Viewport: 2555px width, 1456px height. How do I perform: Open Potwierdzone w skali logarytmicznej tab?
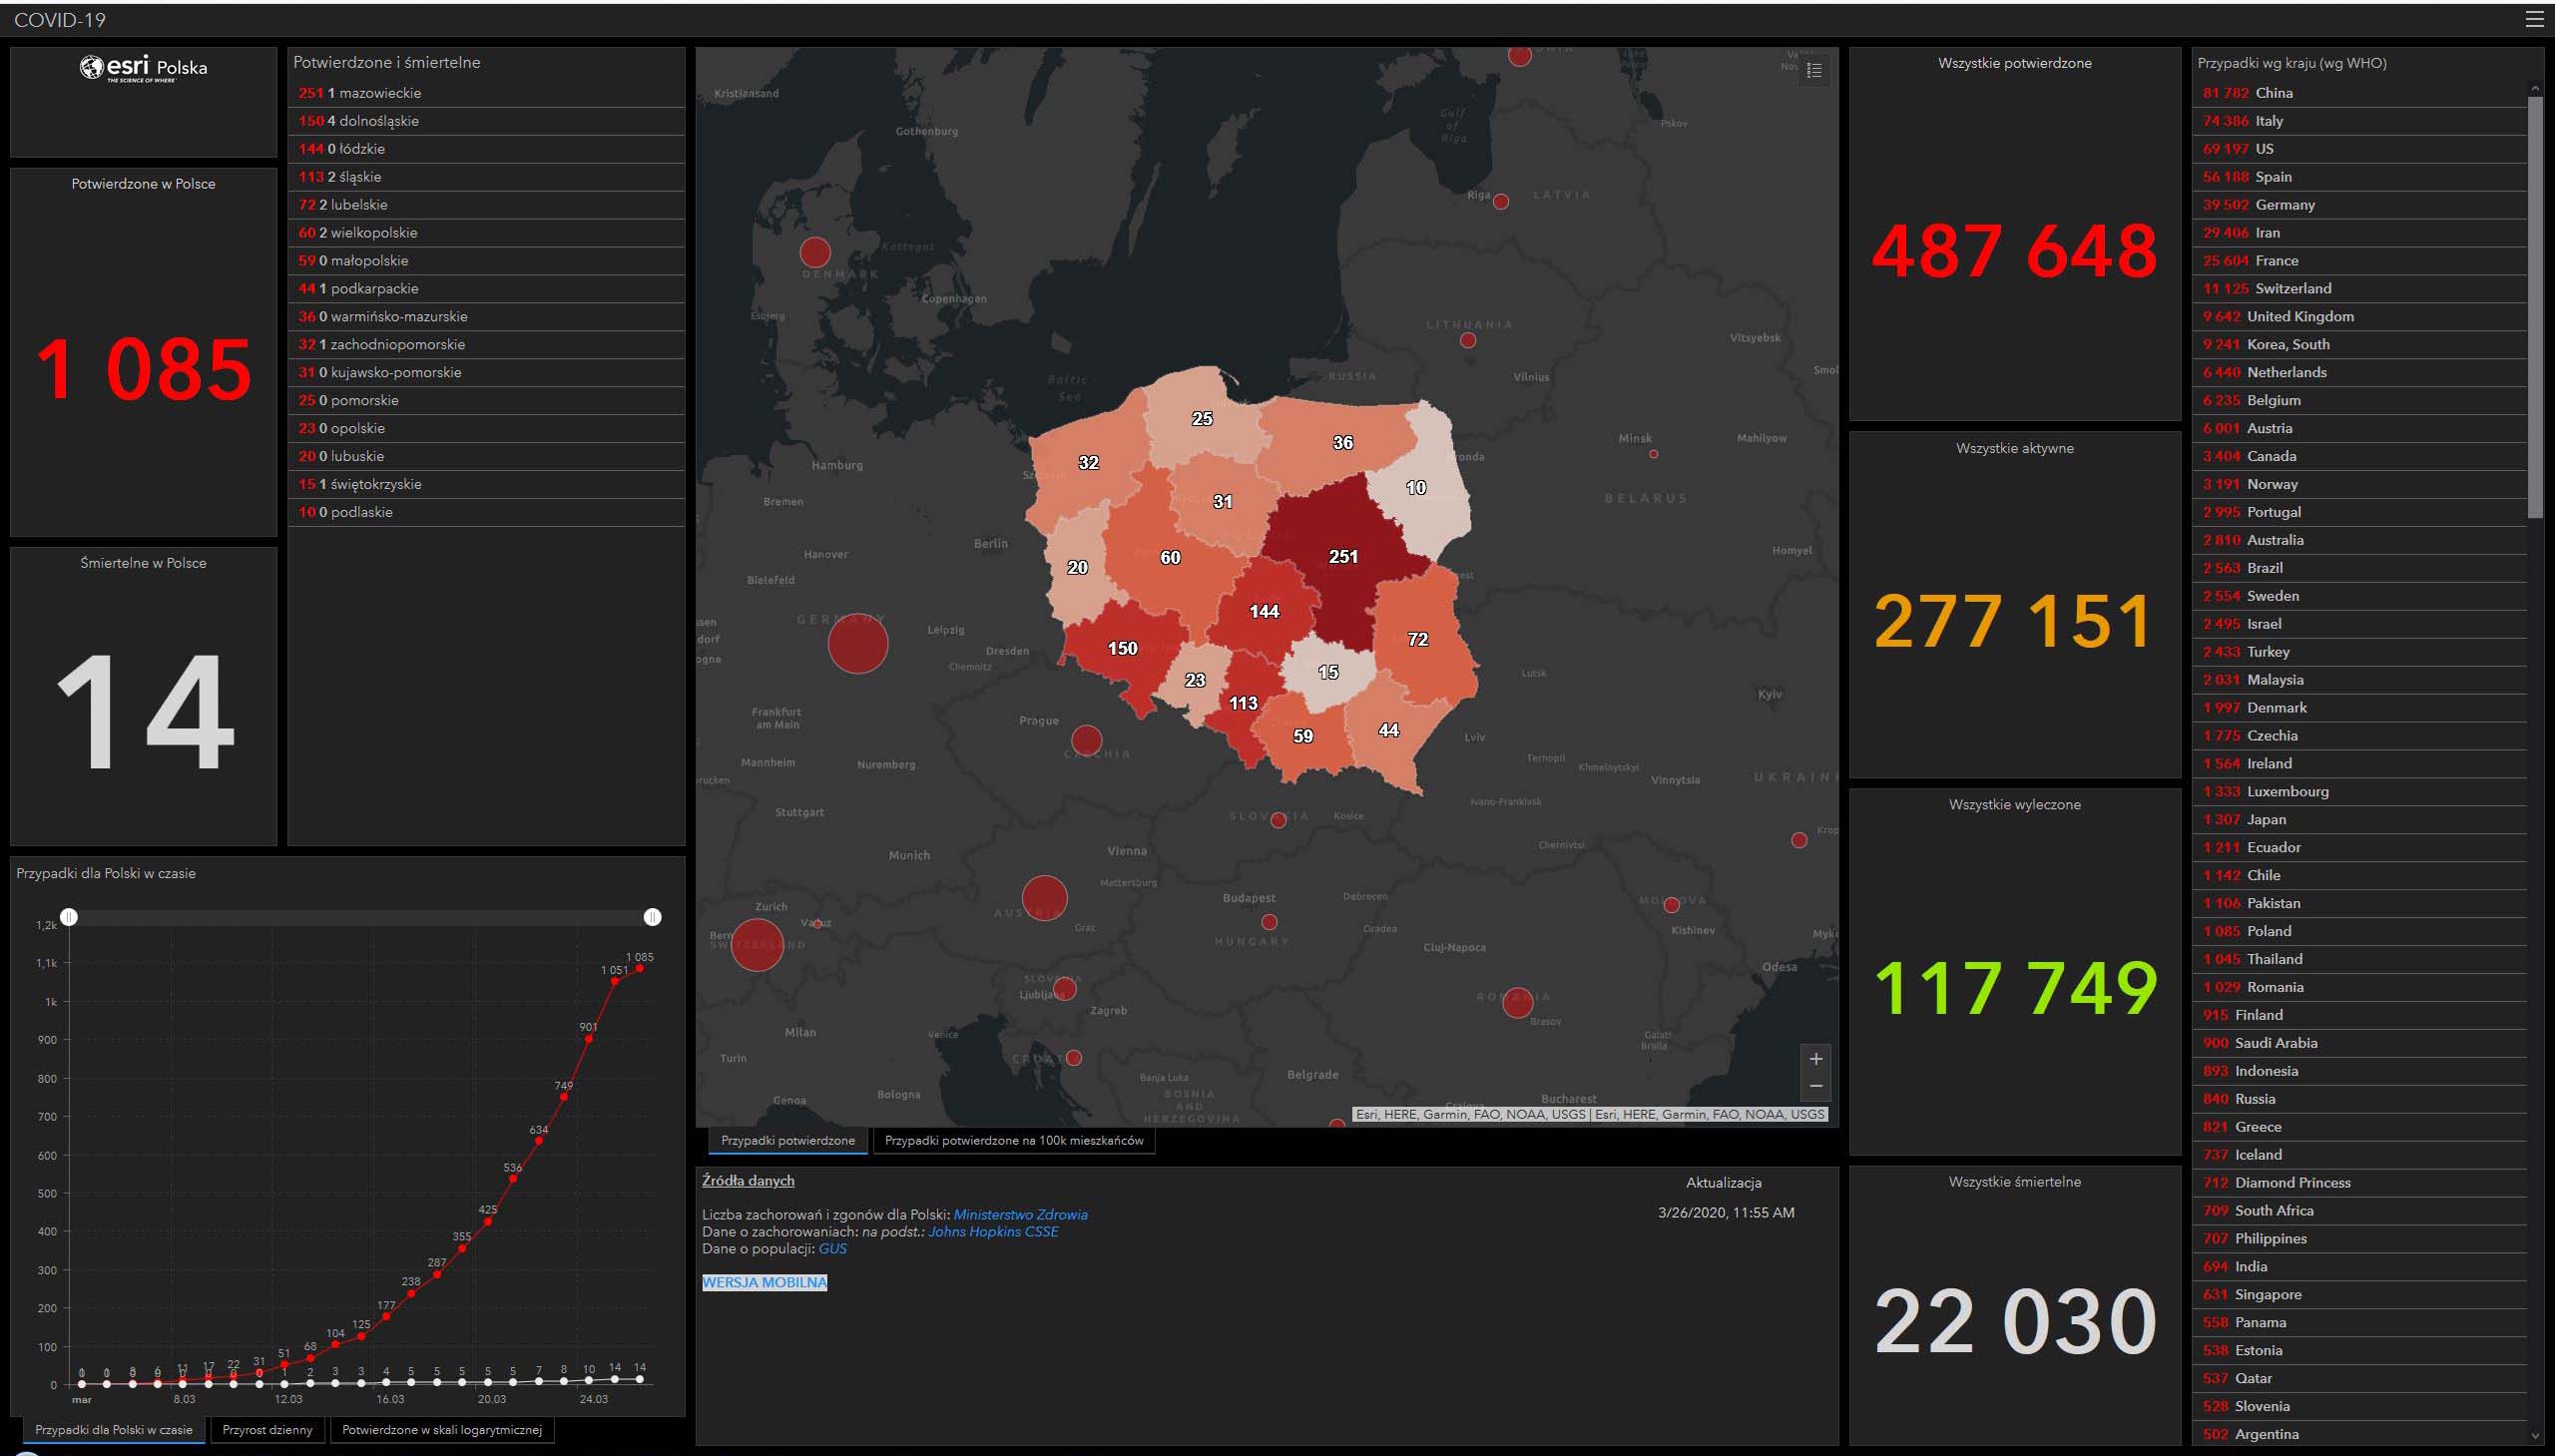coord(441,1429)
